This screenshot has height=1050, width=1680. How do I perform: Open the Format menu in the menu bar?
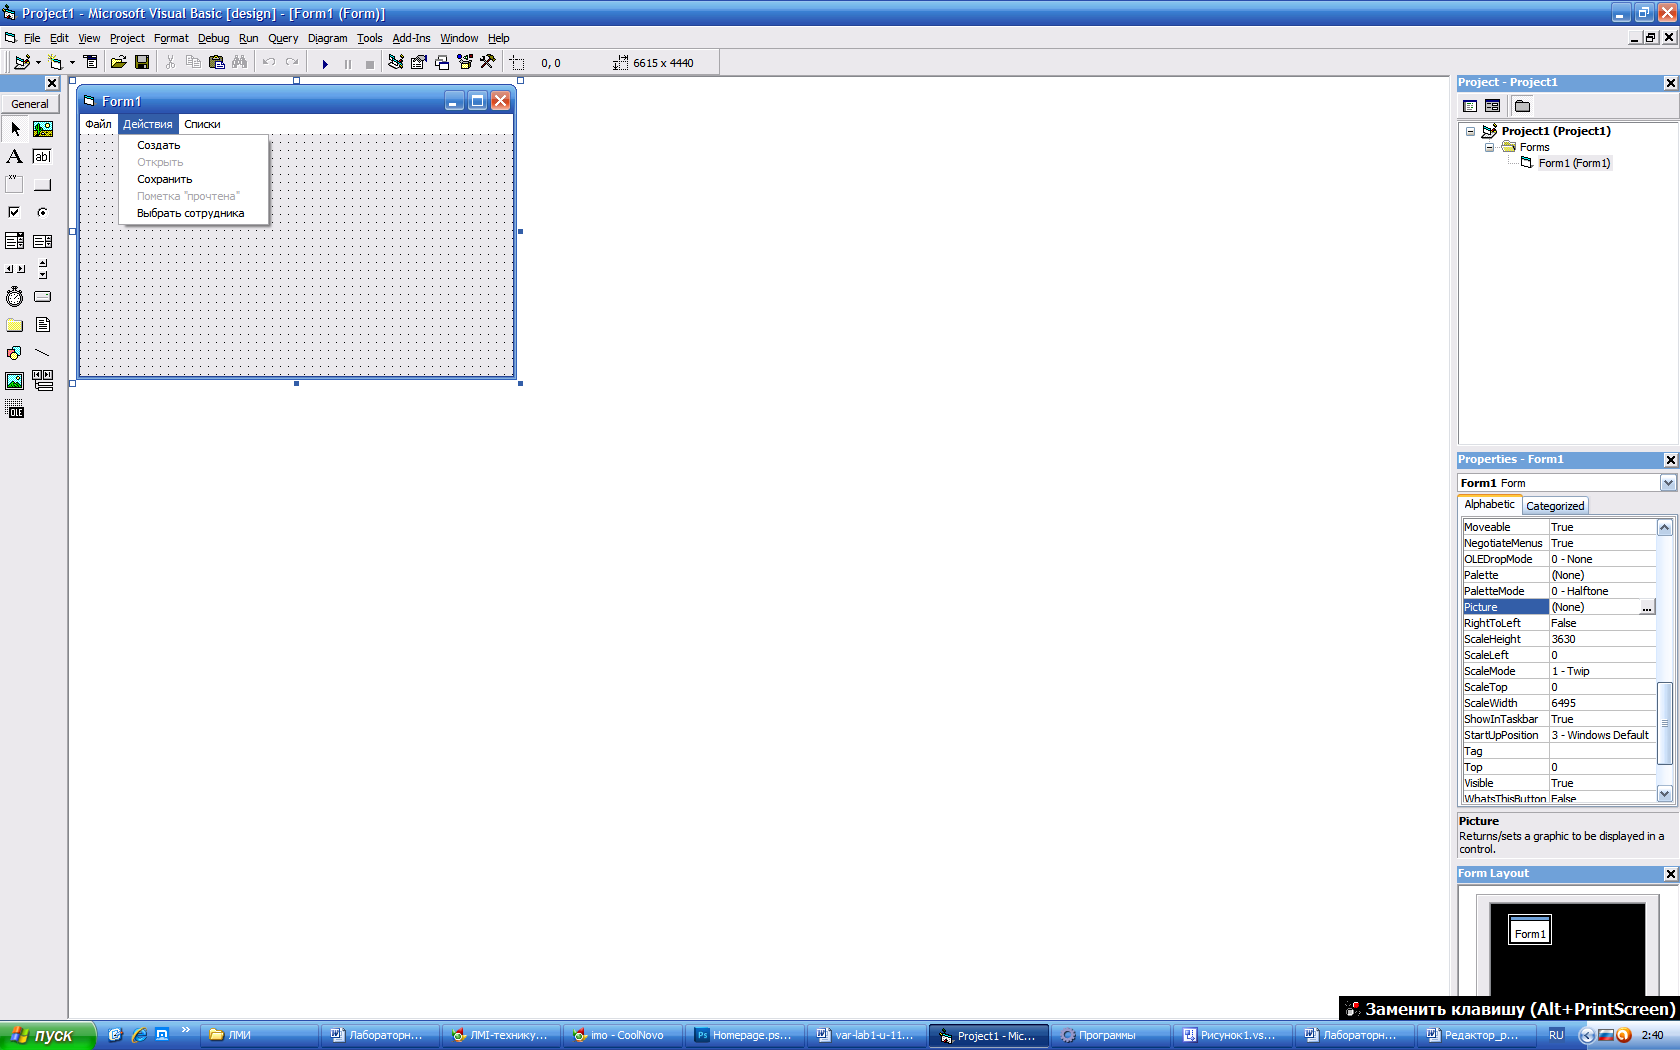tap(171, 38)
